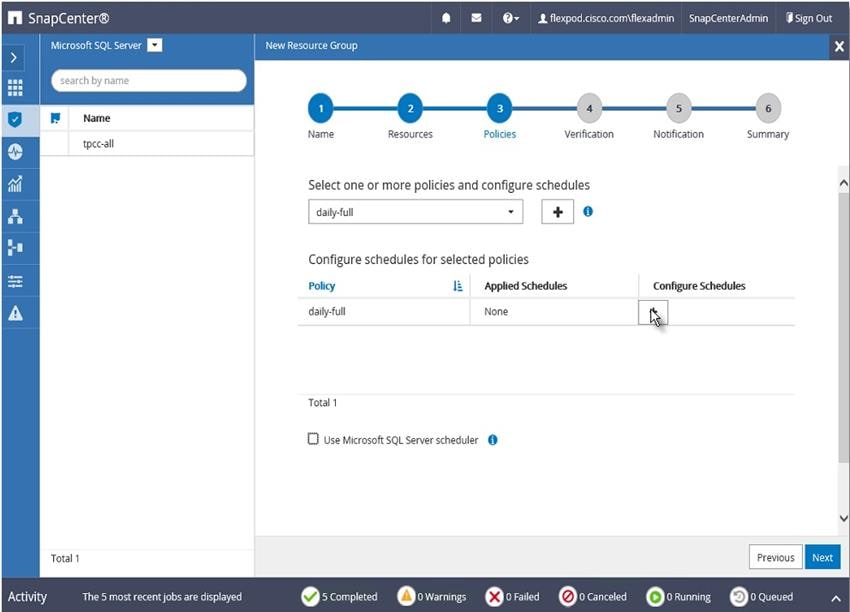
Task: Open the notifications bell icon
Action: point(446,18)
